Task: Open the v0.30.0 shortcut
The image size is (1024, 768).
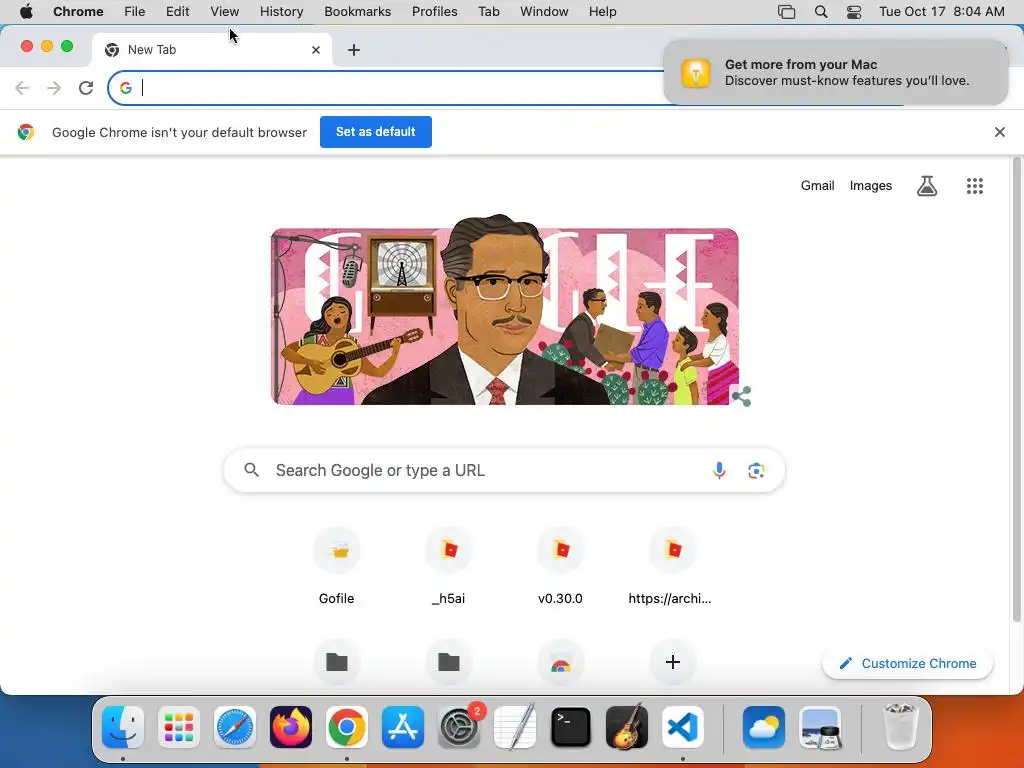Action: tap(560, 566)
